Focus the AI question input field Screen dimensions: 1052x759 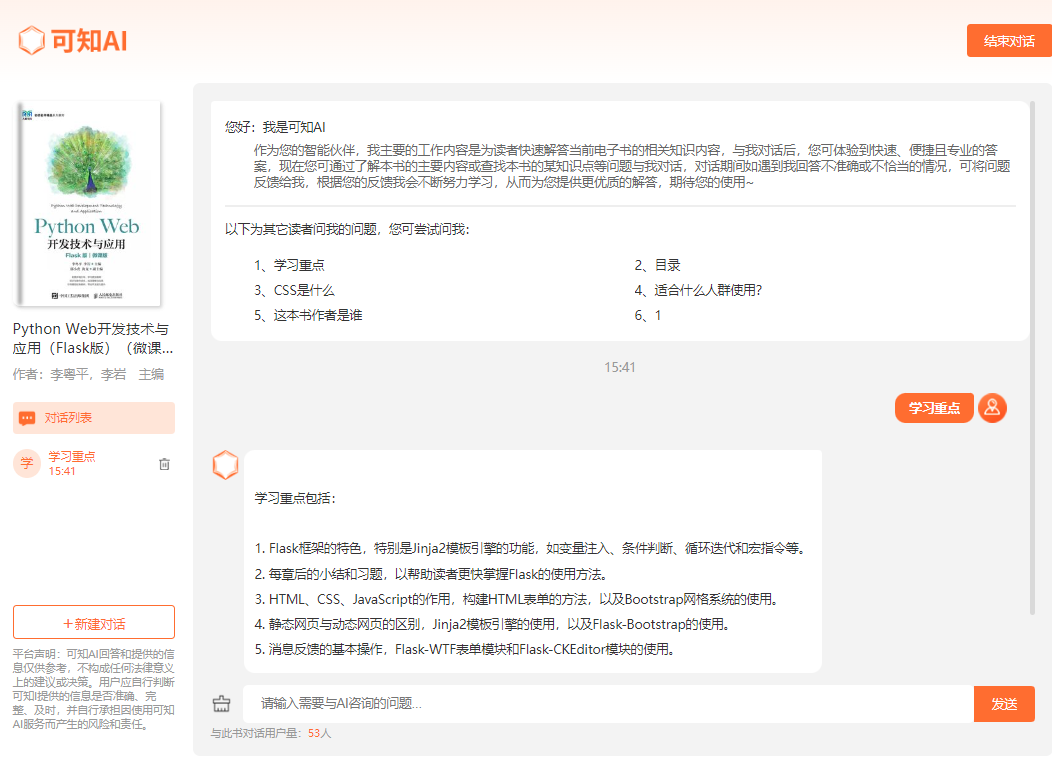[x=608, y=704]
